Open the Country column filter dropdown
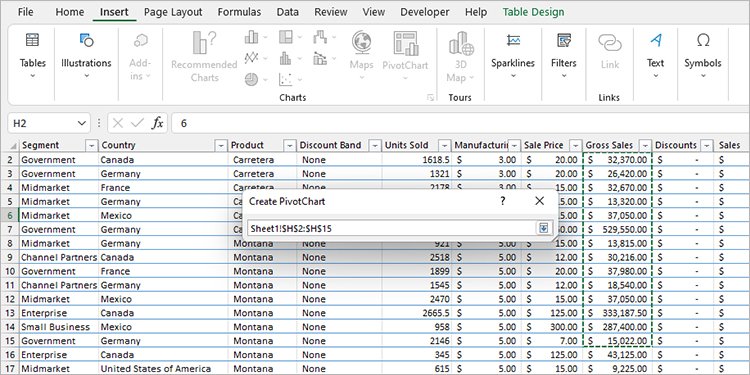This screenshot has height=375, width=750. [x=221, y=145]
